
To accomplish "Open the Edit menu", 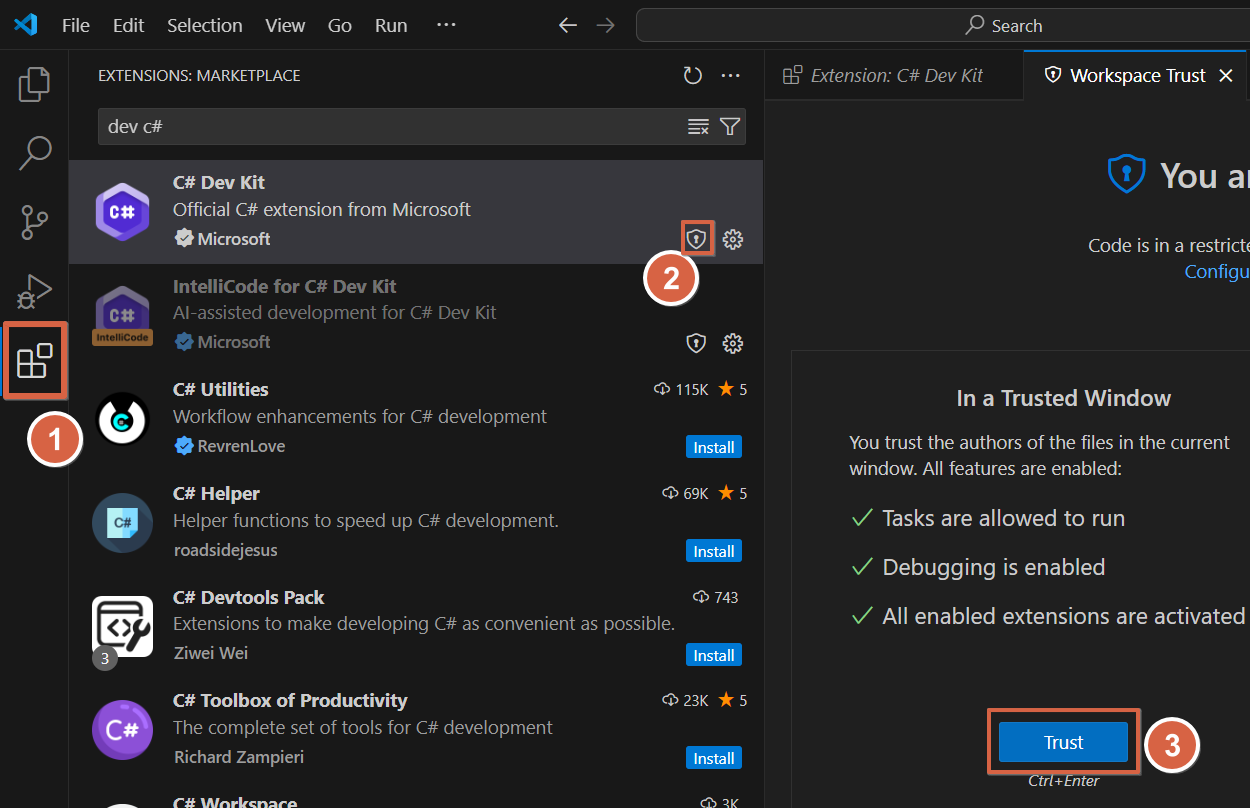I will pos(128,26).
